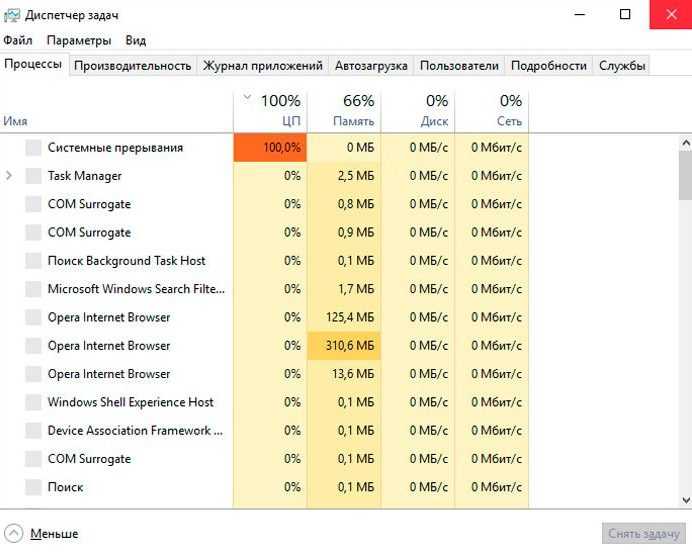The image size is (692, 553).
Task: Switch to the Подробности tab
Action: (549, 66)
